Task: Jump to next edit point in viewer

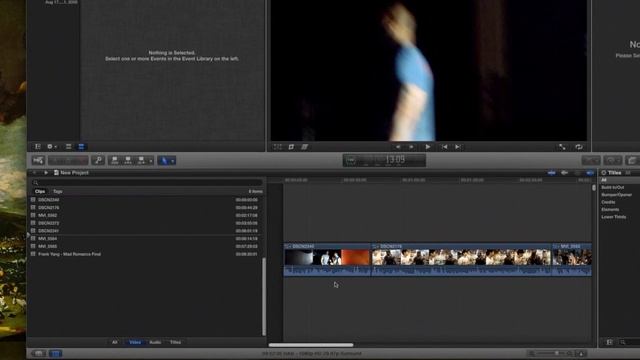Action: pos(458,147)
